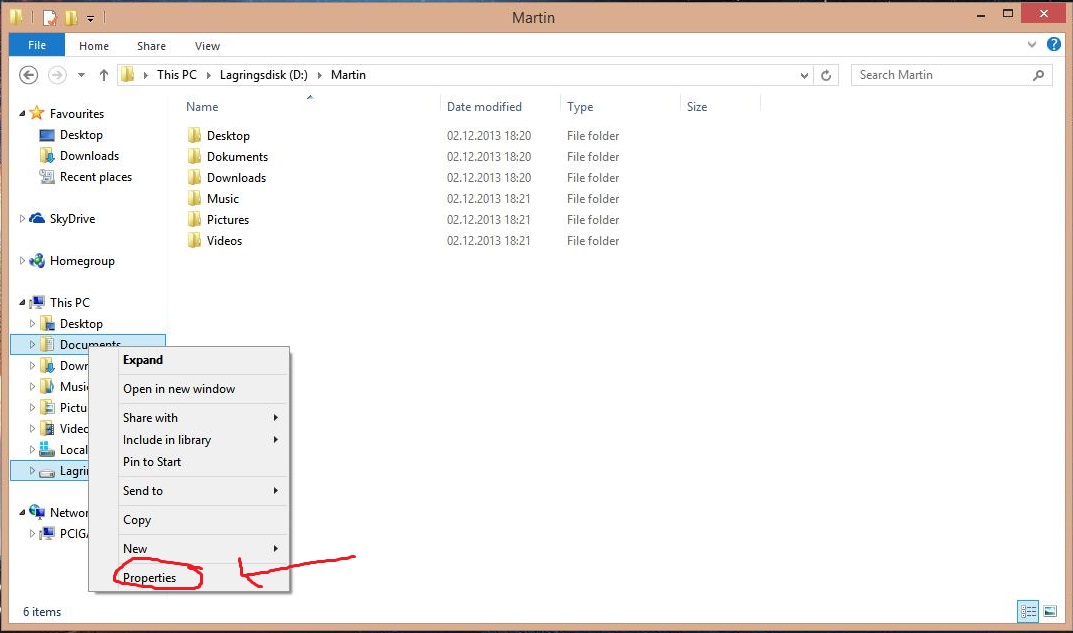Open the File ribbon tab
The image size is (1073, 633).
click(x=37, y=45)
